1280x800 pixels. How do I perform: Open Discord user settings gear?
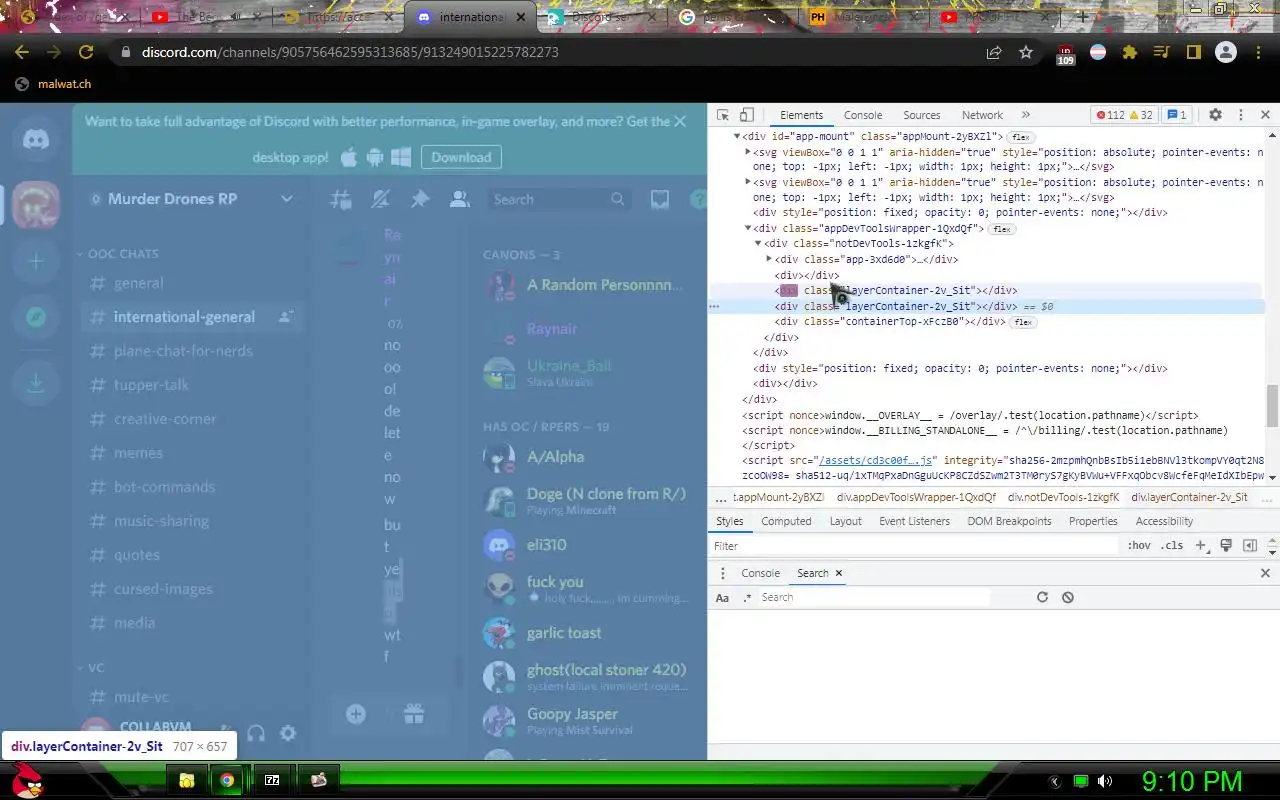click(288, 733)
